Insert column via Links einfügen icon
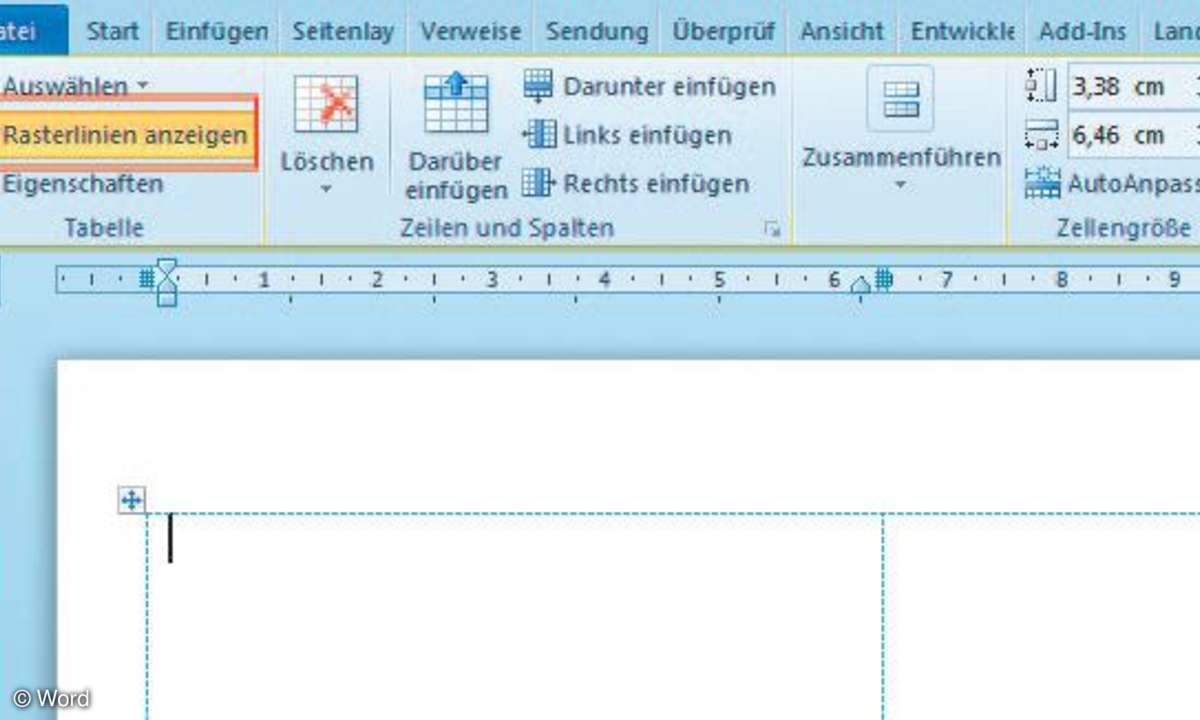This screenshot has height=720, width=1200. 538,134
